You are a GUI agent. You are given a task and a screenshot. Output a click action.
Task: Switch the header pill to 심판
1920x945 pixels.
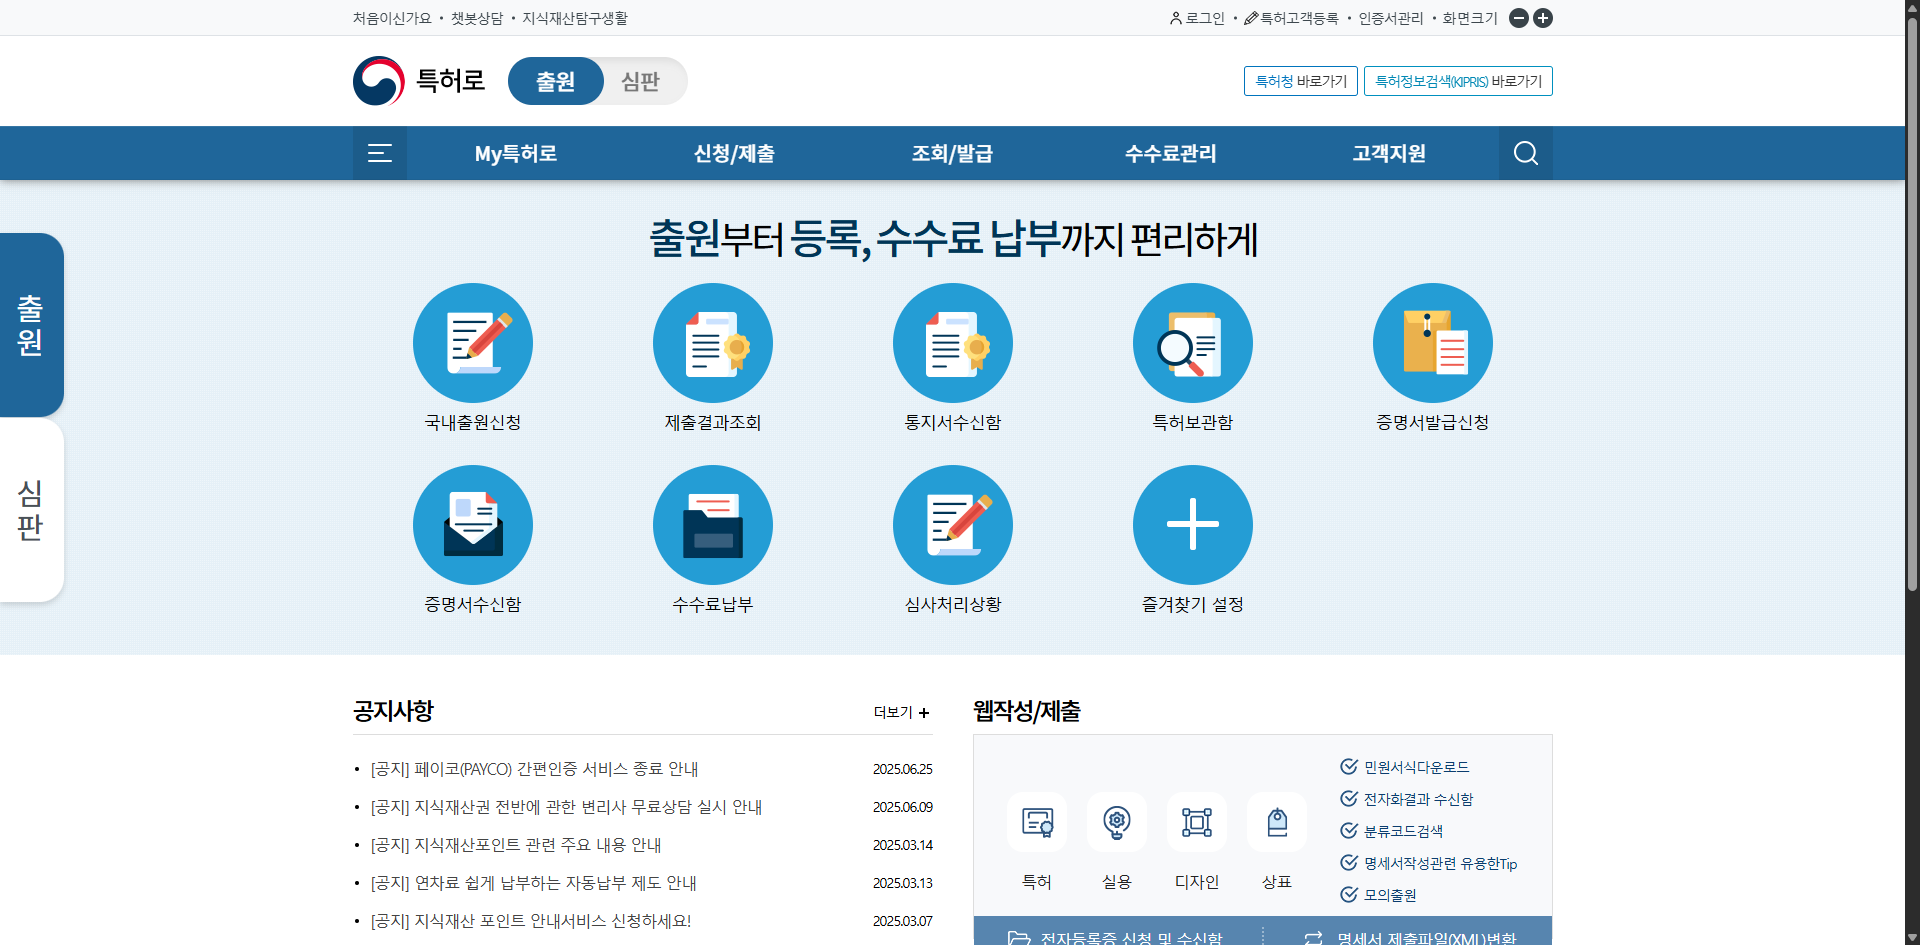(x=640, y=81)
